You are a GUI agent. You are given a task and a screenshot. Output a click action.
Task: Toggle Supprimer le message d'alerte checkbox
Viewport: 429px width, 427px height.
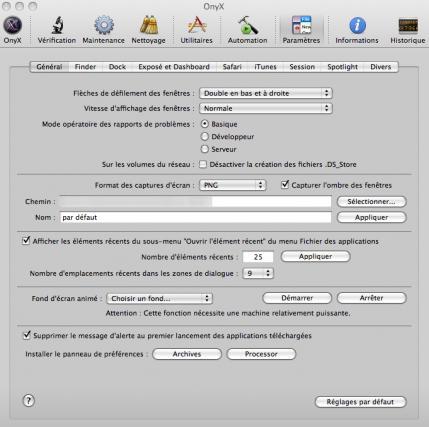26,335
